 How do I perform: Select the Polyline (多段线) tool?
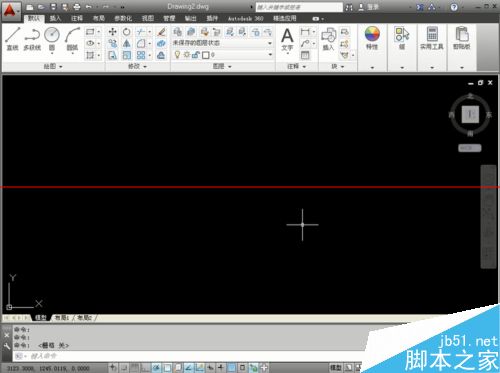point(32,39)
